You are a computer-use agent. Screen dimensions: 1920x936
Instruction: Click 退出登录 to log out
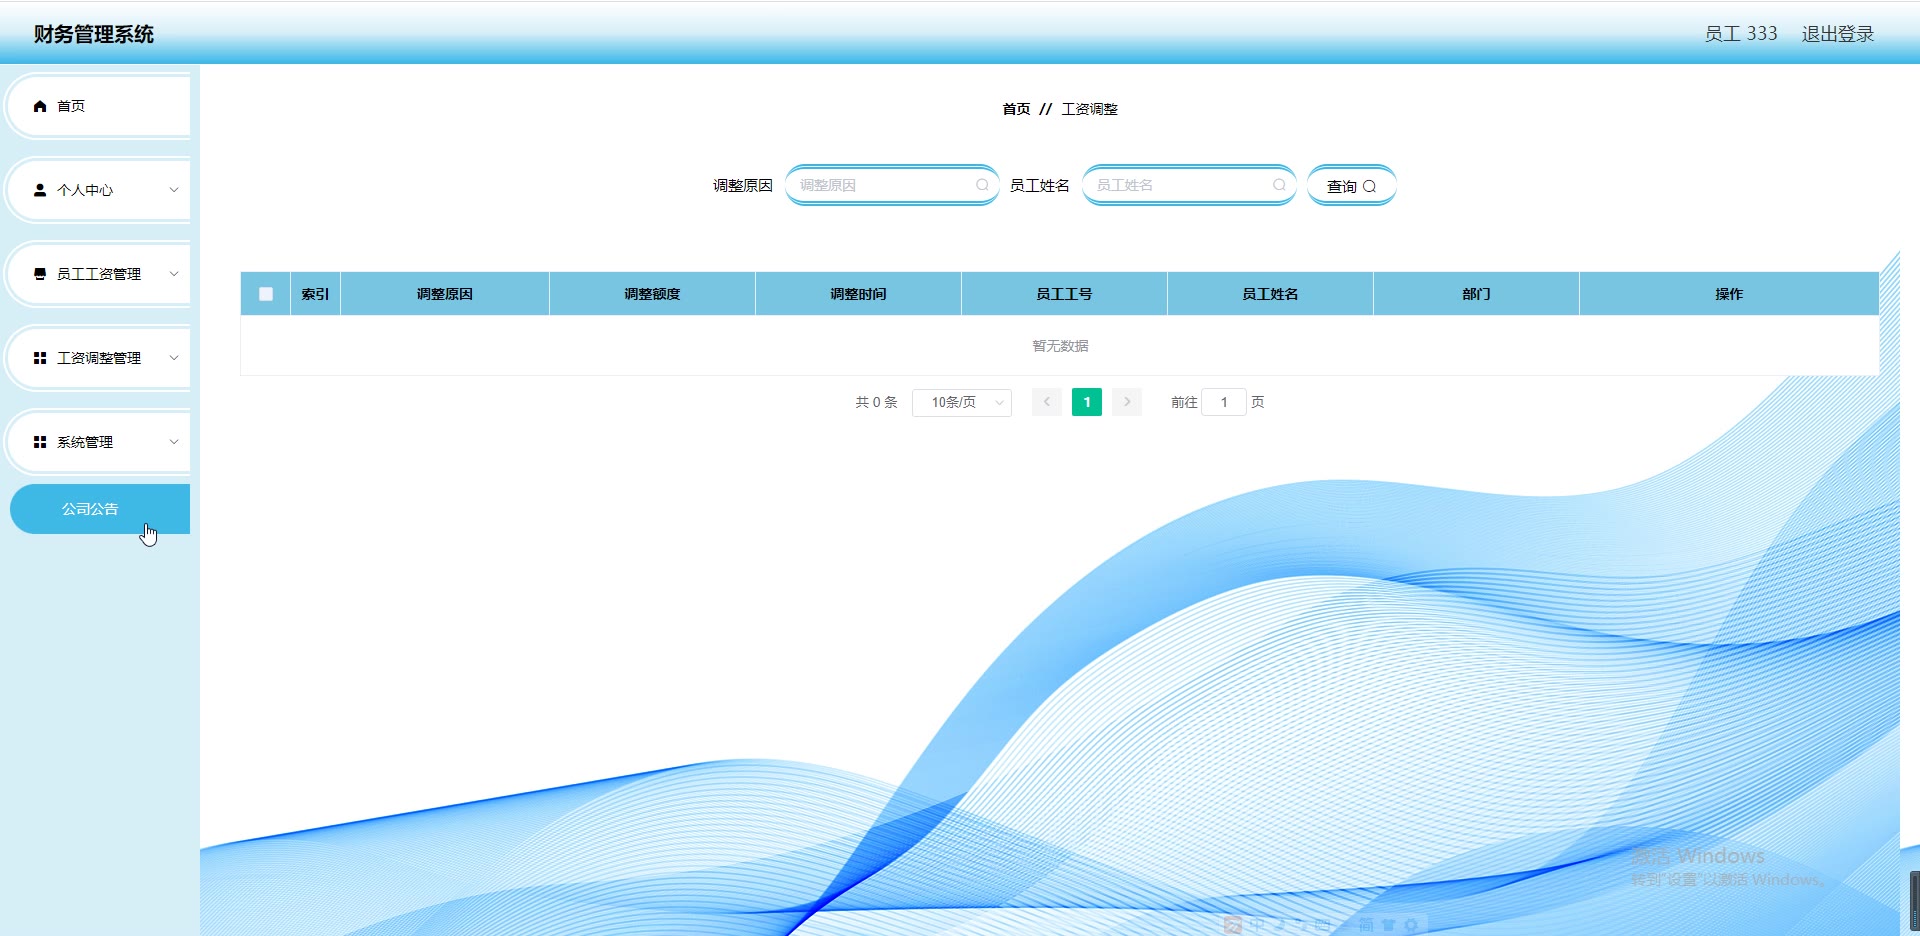1838,34
